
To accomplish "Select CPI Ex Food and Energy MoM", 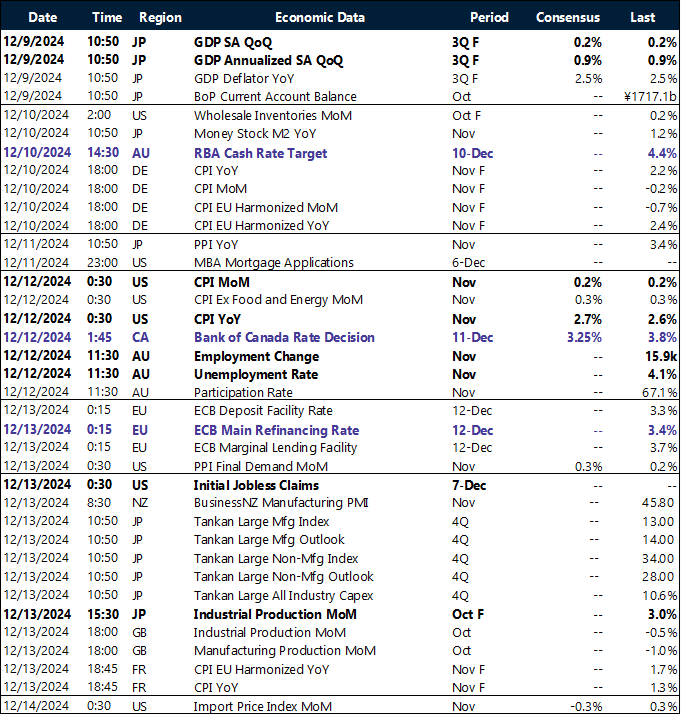I will 278,300.
